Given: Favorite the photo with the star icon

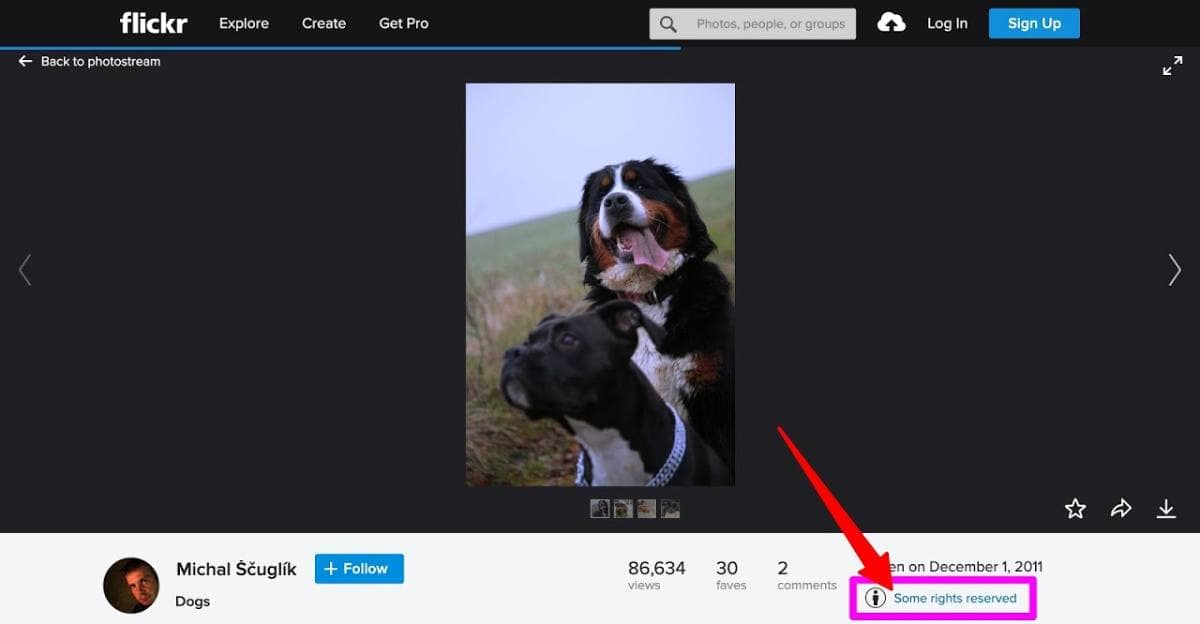Looking at the screenshot, I should [1075, 508].
